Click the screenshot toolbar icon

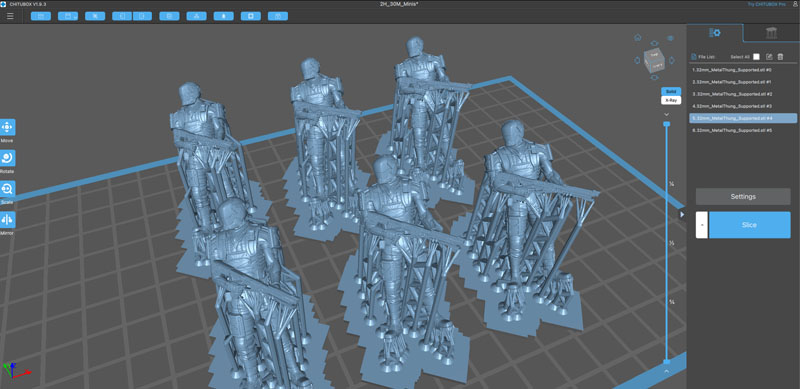[95, 16]
